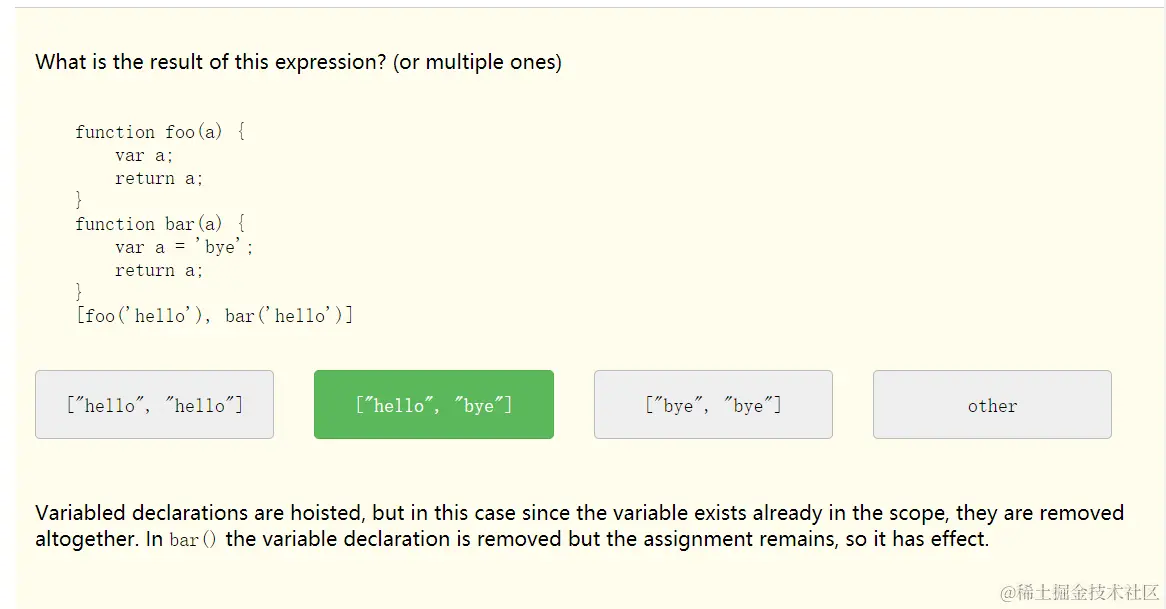
Task: Pick the ["bye", "bye"] answer option
Action: point(713,405)
